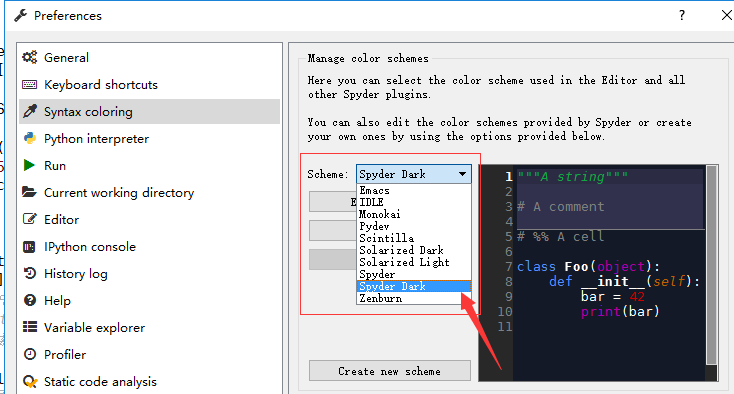Click the Syntax coloring eyedropper icon
This screenshot has height=394, width=734.
pos(29,111)
